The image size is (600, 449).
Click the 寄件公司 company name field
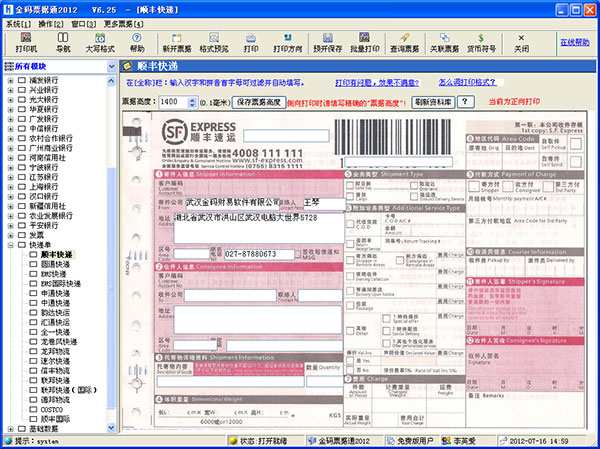(x=233, y=204)
